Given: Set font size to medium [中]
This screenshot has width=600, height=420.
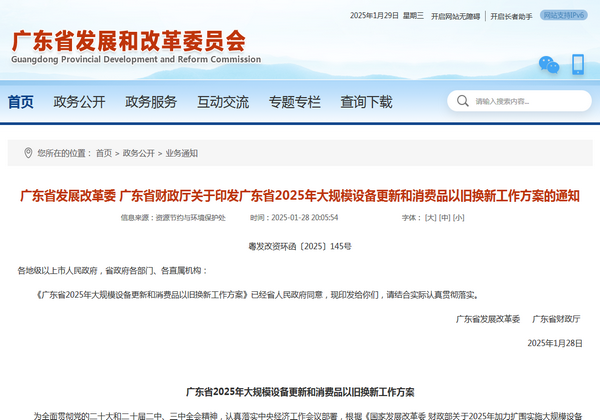Looking at the screenshot, I should [444, 217].
